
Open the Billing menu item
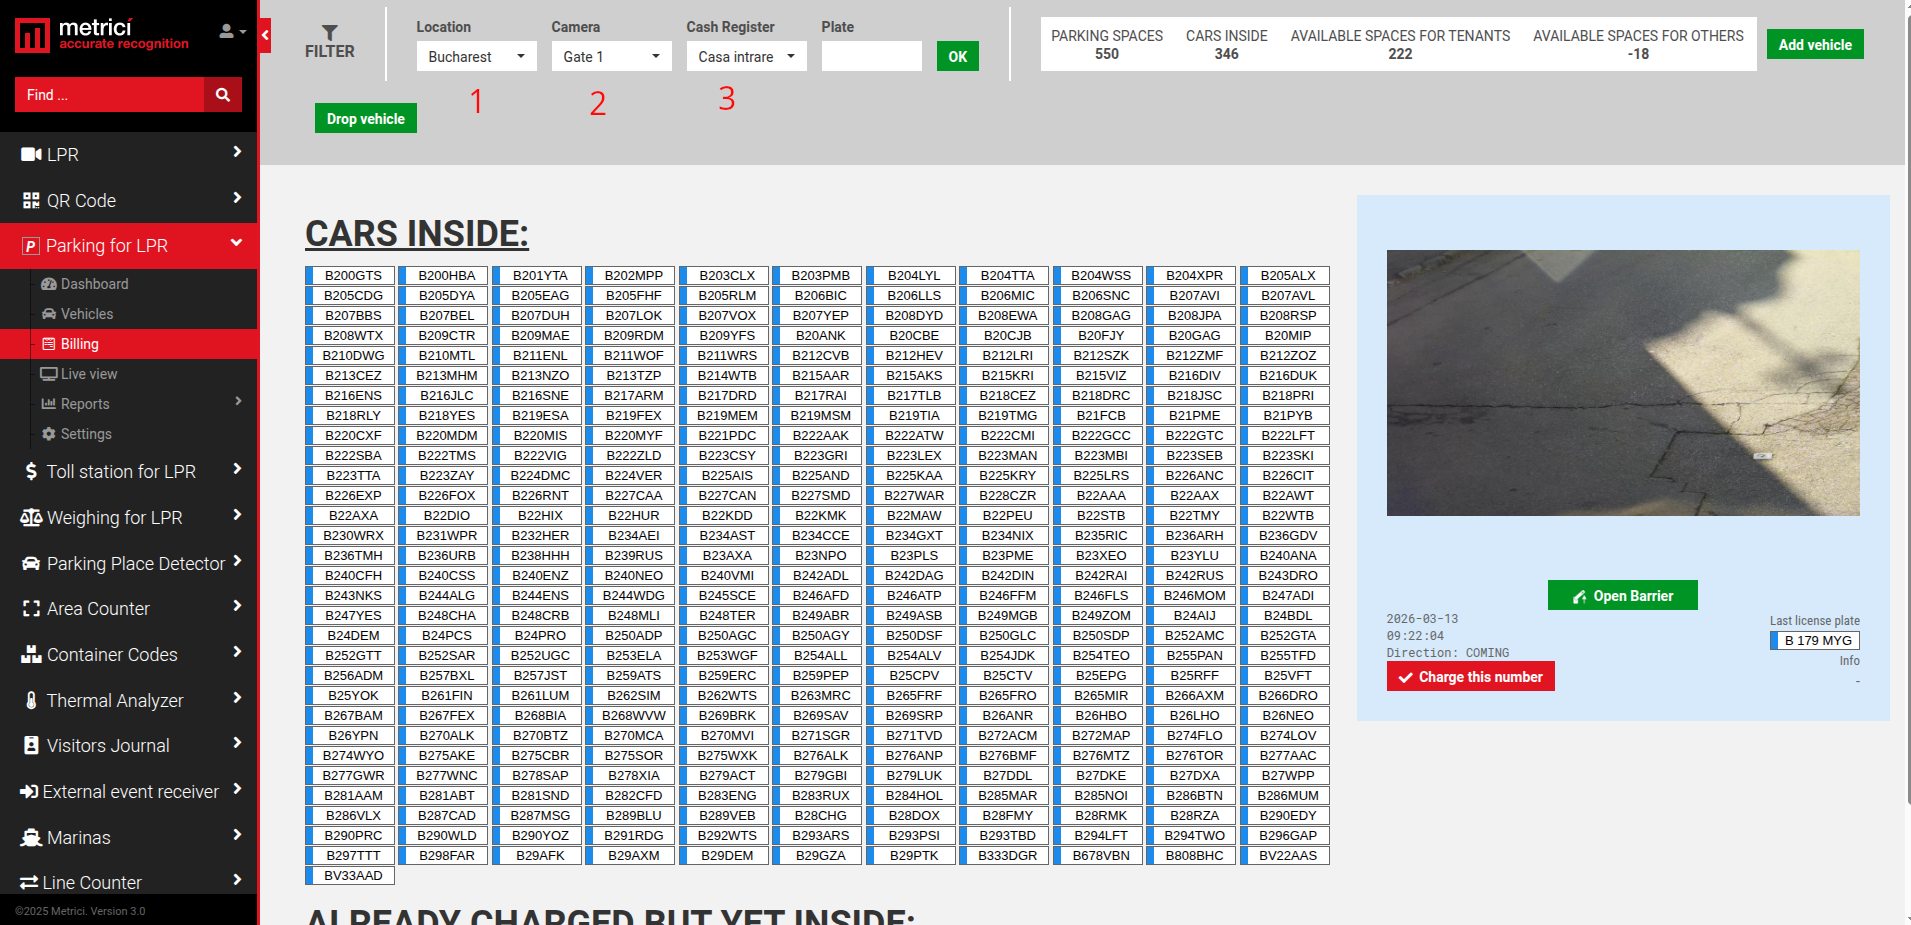tap(129, 344)
